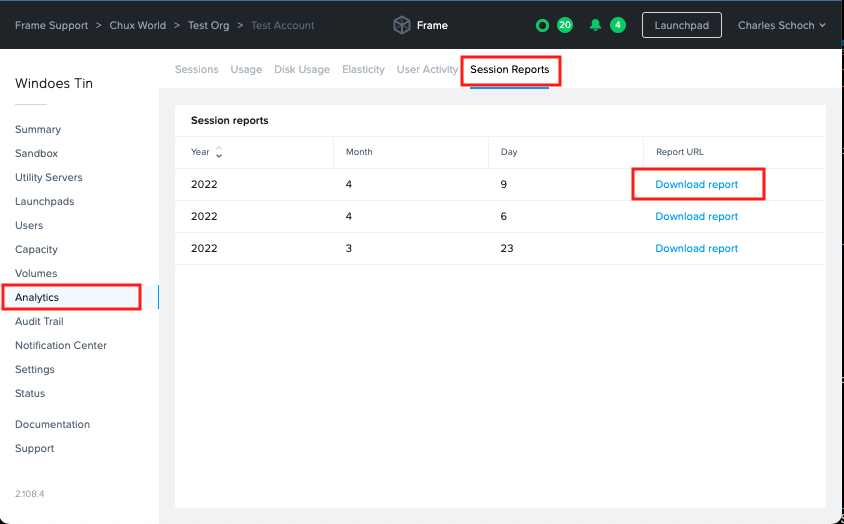Screen dimensions: 844x524
Task: Open the notifications bell icon
Action: pos(595,25)
